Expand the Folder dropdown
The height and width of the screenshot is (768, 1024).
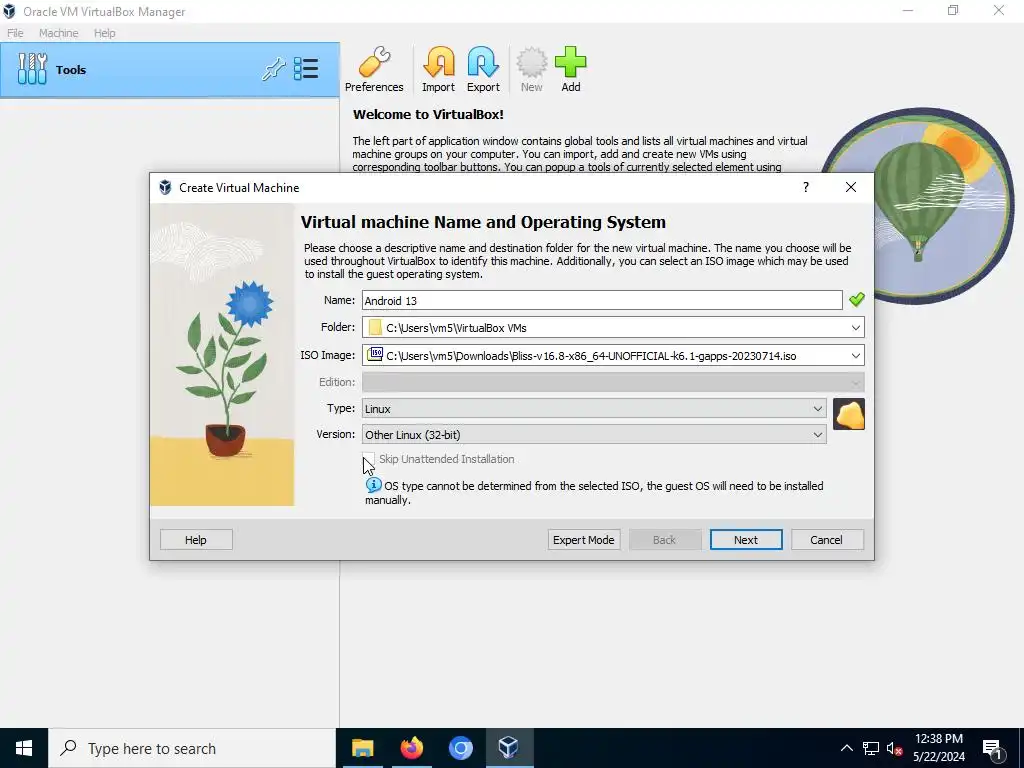point(856,327)
